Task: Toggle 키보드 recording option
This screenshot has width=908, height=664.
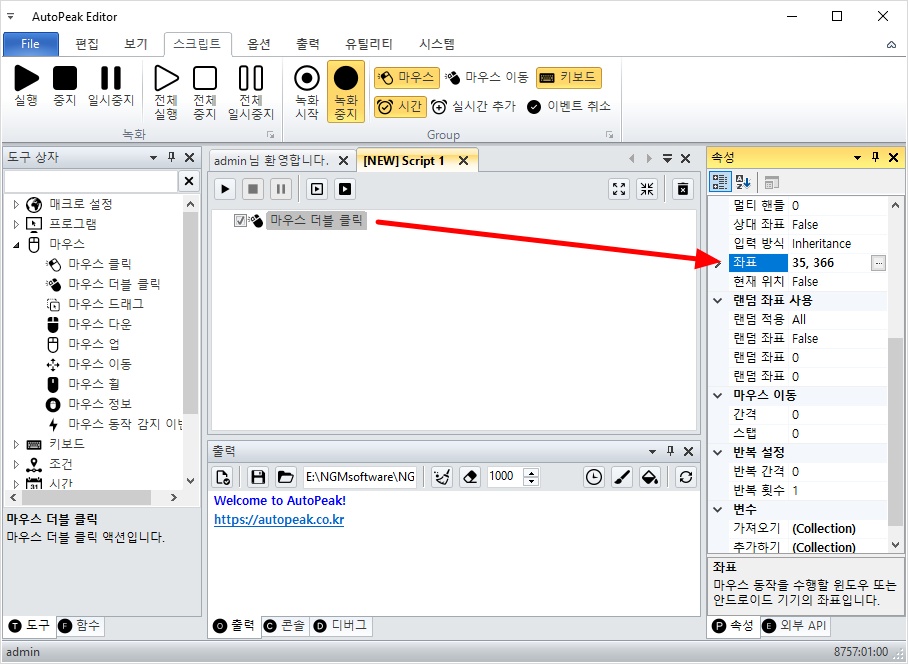Action: [569, 78]
